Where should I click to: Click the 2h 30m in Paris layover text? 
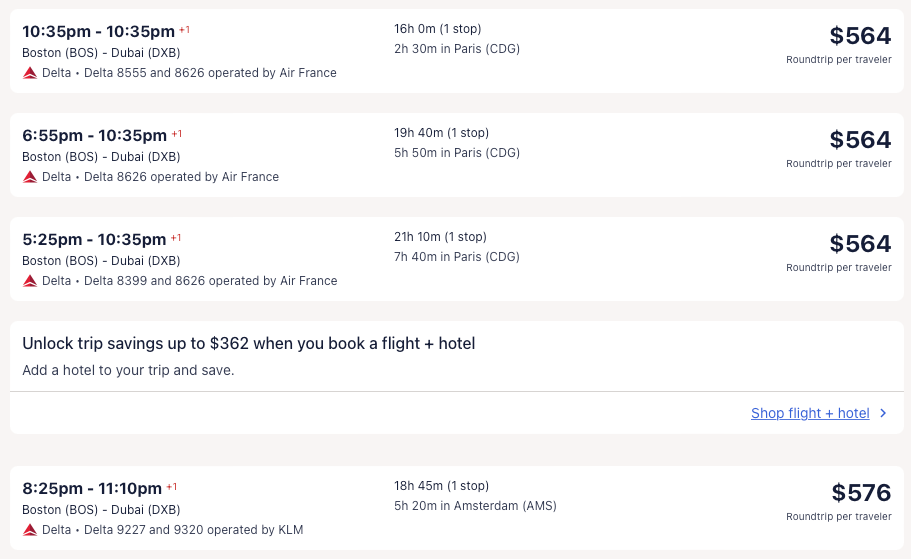pos(457,49)
